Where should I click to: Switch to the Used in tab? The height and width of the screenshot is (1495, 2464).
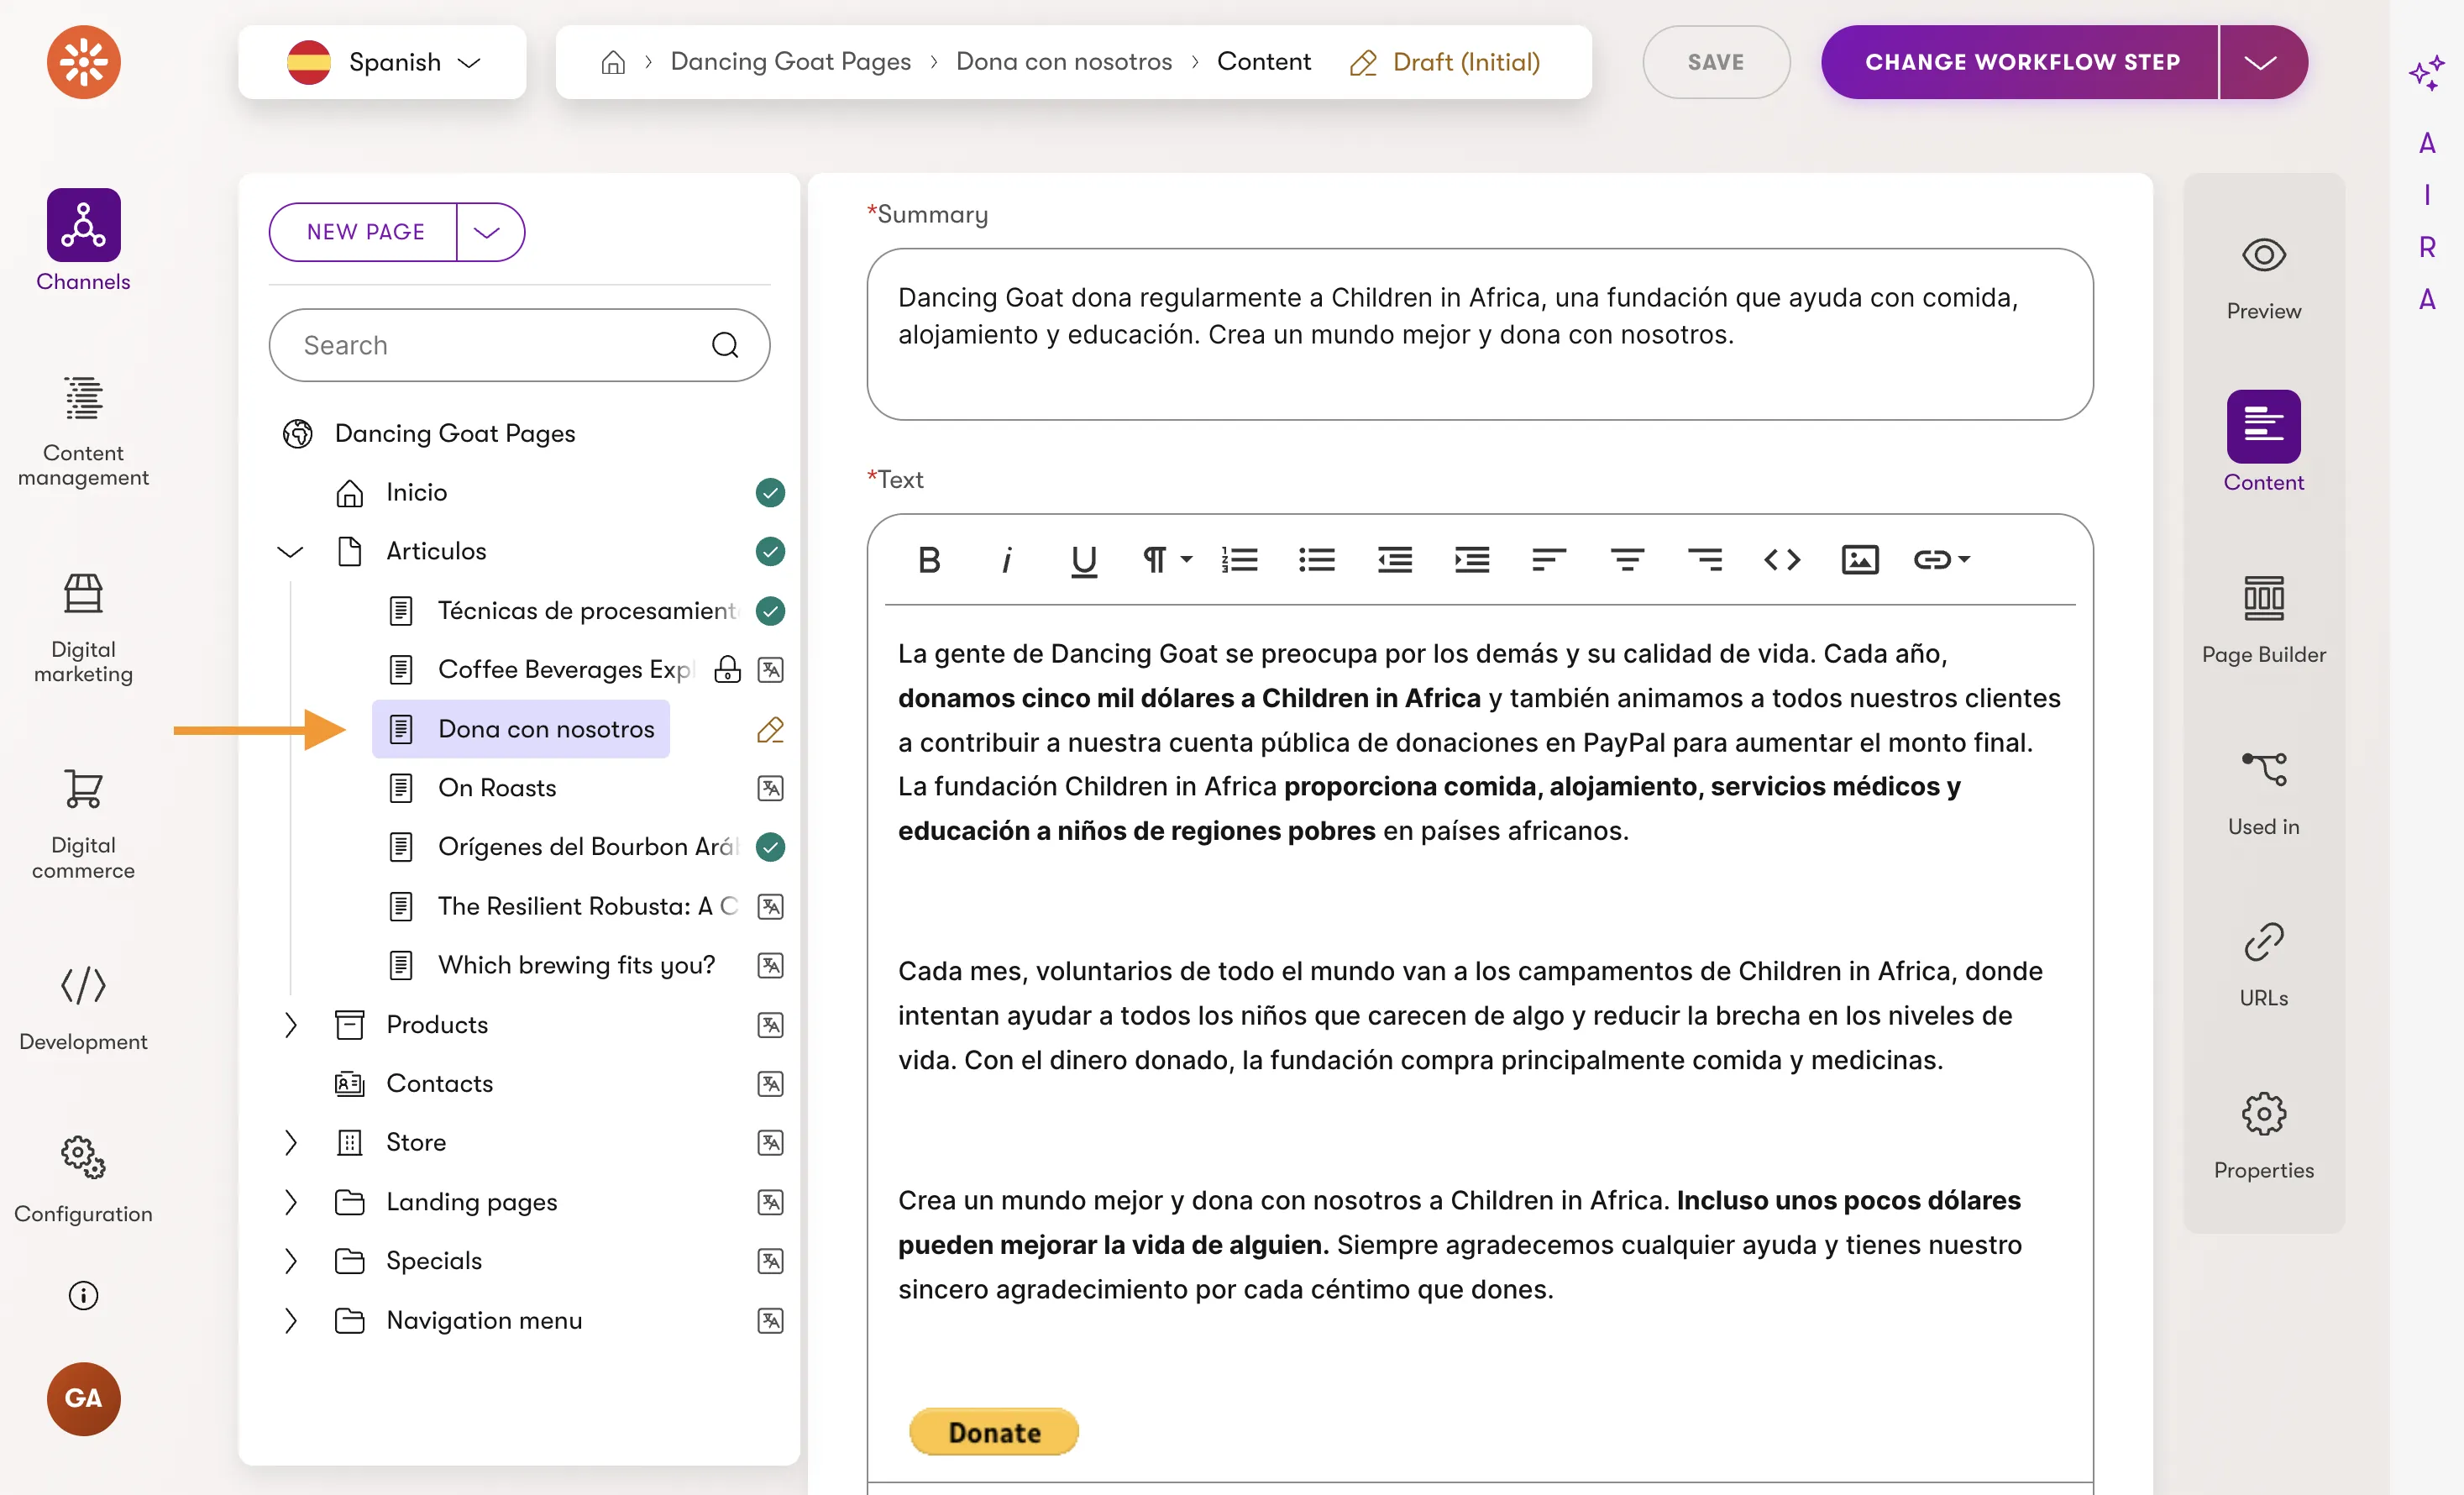(2263, 793)
